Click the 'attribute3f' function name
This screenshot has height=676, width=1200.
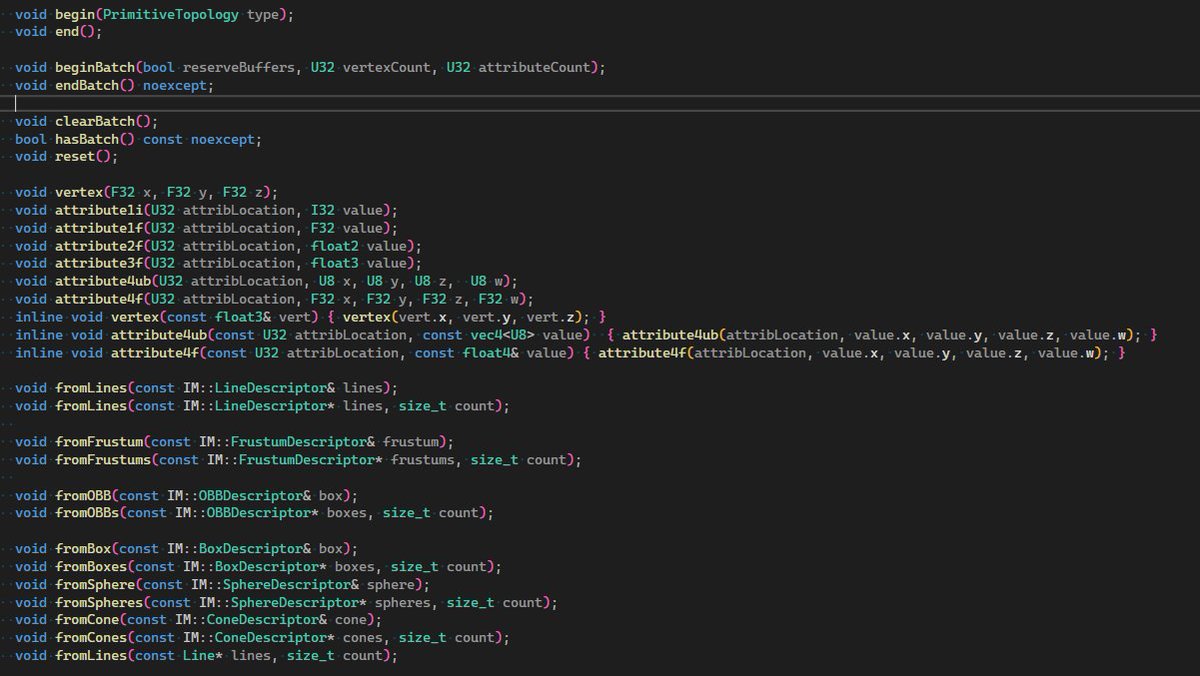point(99,263)
